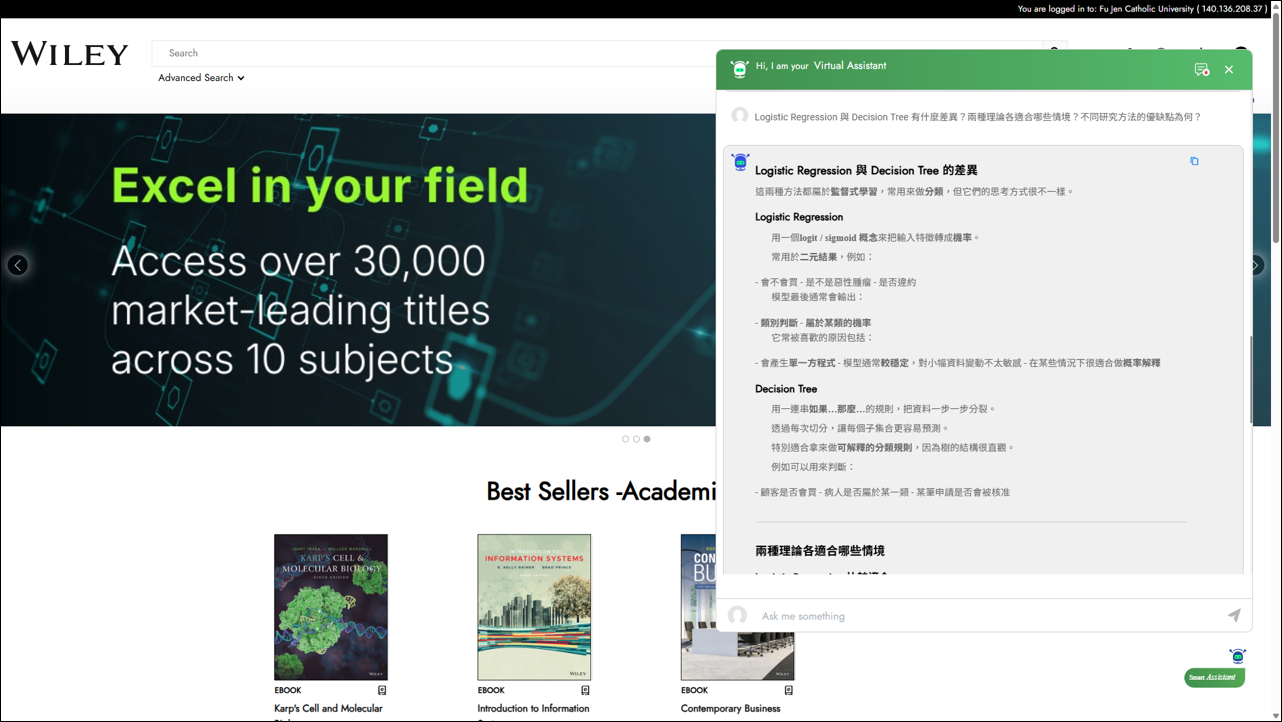The height and width of the screenshot is (722, 1282).
Task: Open Contemporary Business title link
Action: pyautogui.click(x=731, y=709)
